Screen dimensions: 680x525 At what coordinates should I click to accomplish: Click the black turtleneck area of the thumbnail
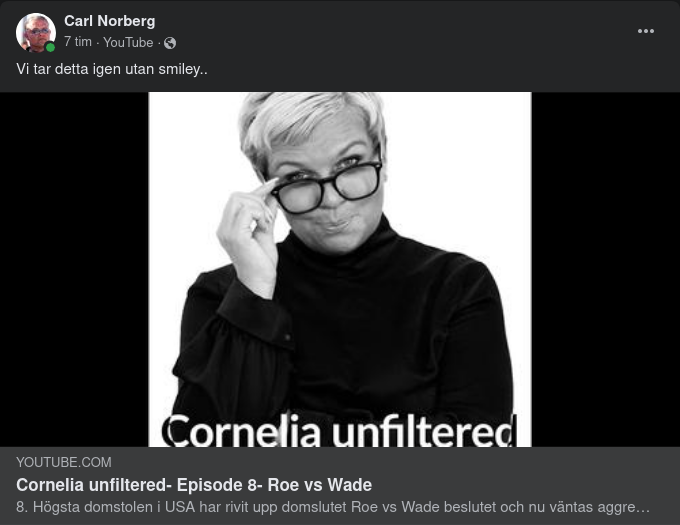tap(369, 325)
